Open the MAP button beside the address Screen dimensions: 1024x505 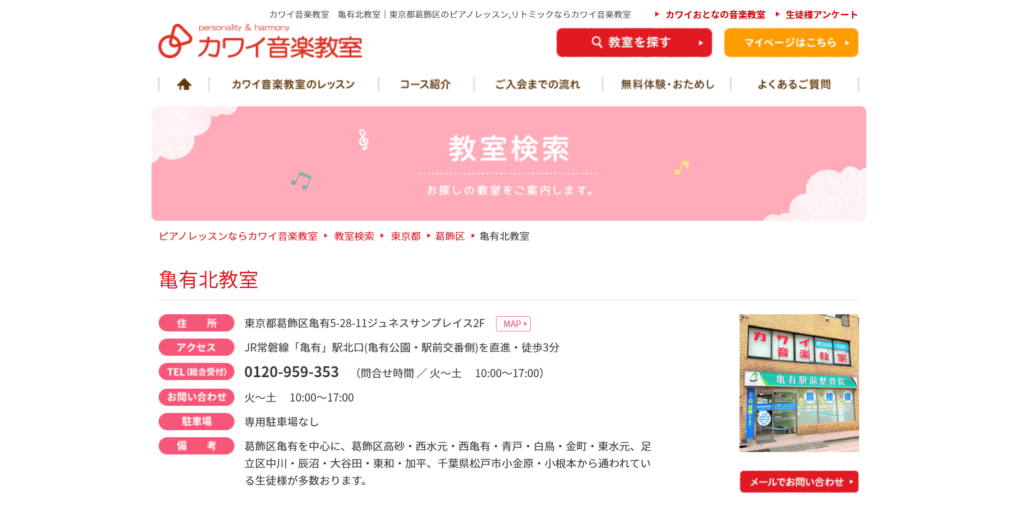coord(513,323)
